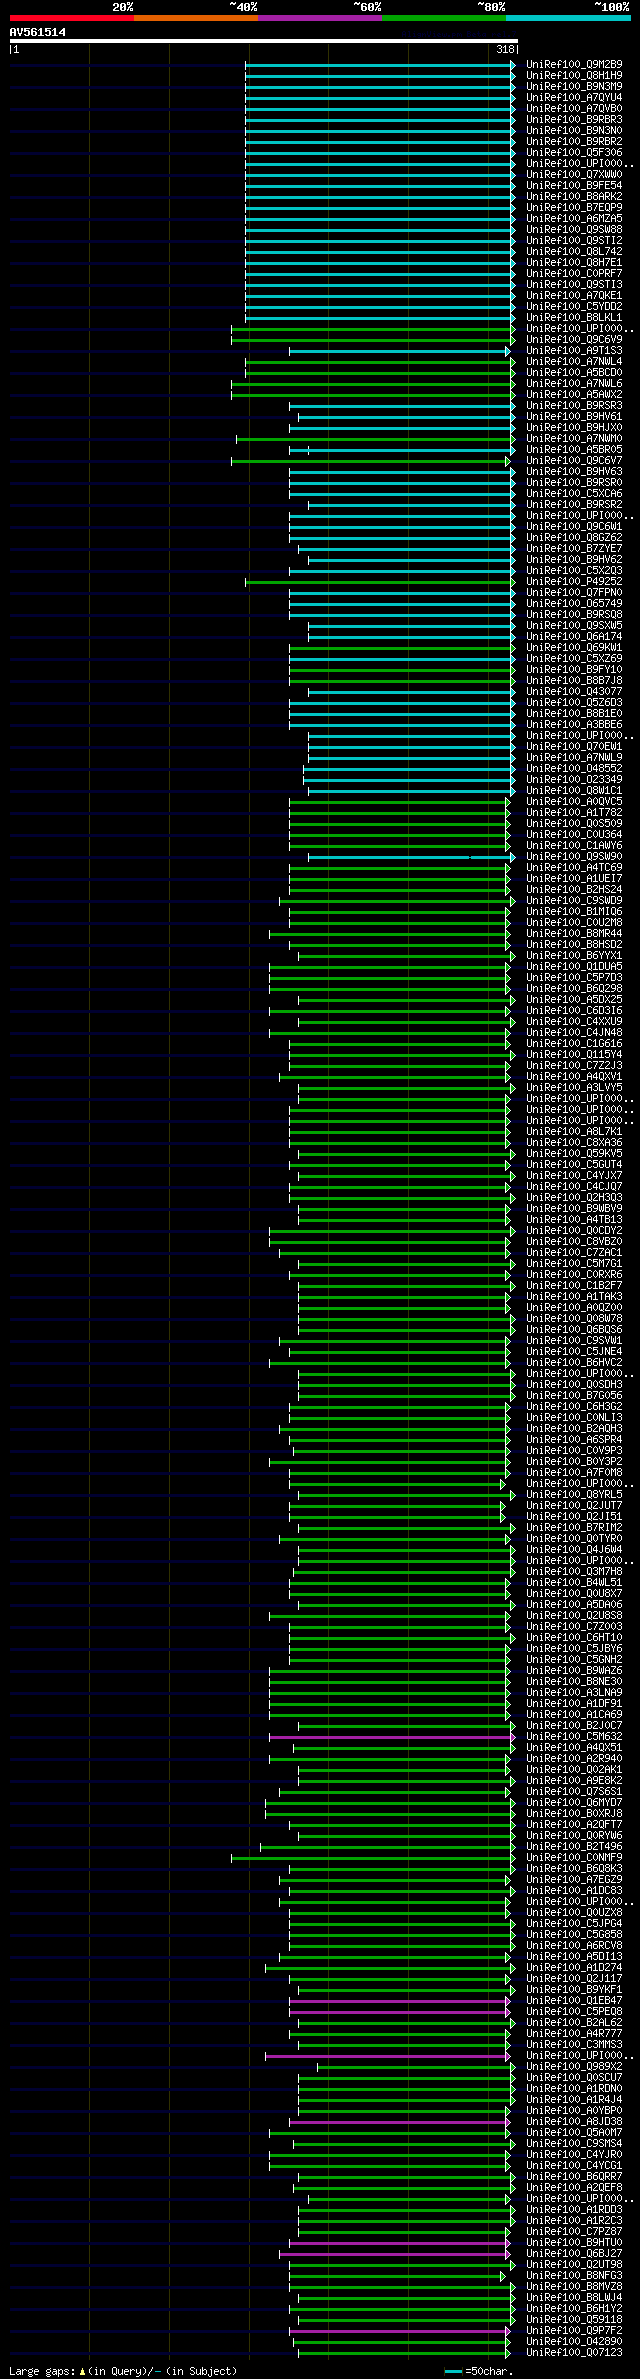Click the magenta bar for UniRef100_Q9P7F2

tap(399, 2331)
